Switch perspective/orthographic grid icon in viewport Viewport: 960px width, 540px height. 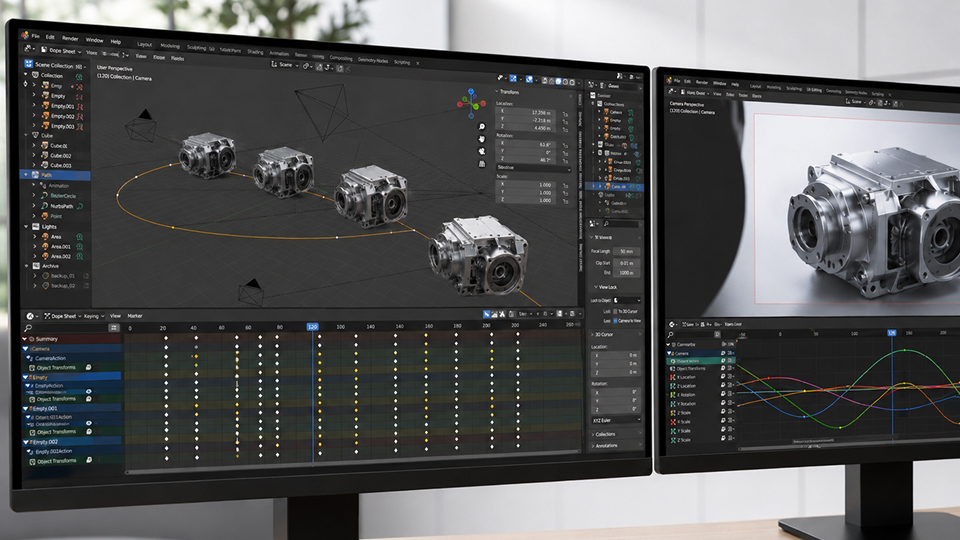(x=482, y=164)
